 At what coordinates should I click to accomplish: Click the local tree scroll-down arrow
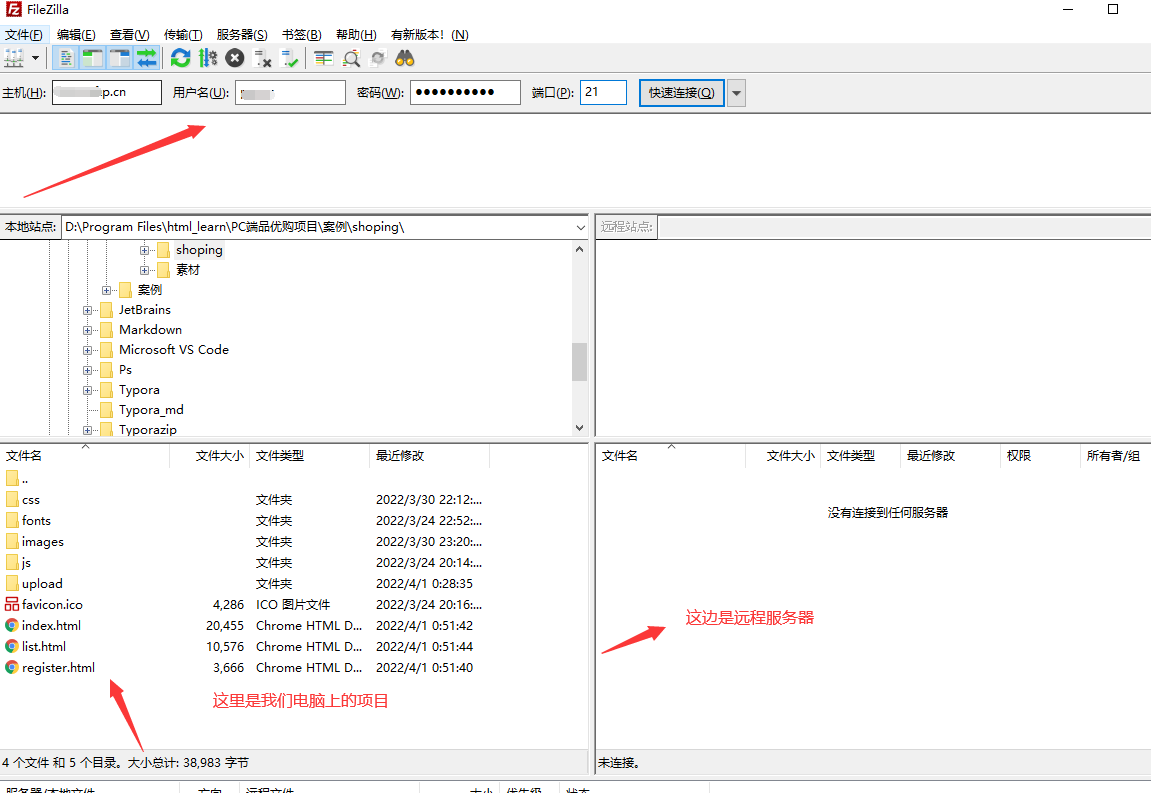(580, 427)
